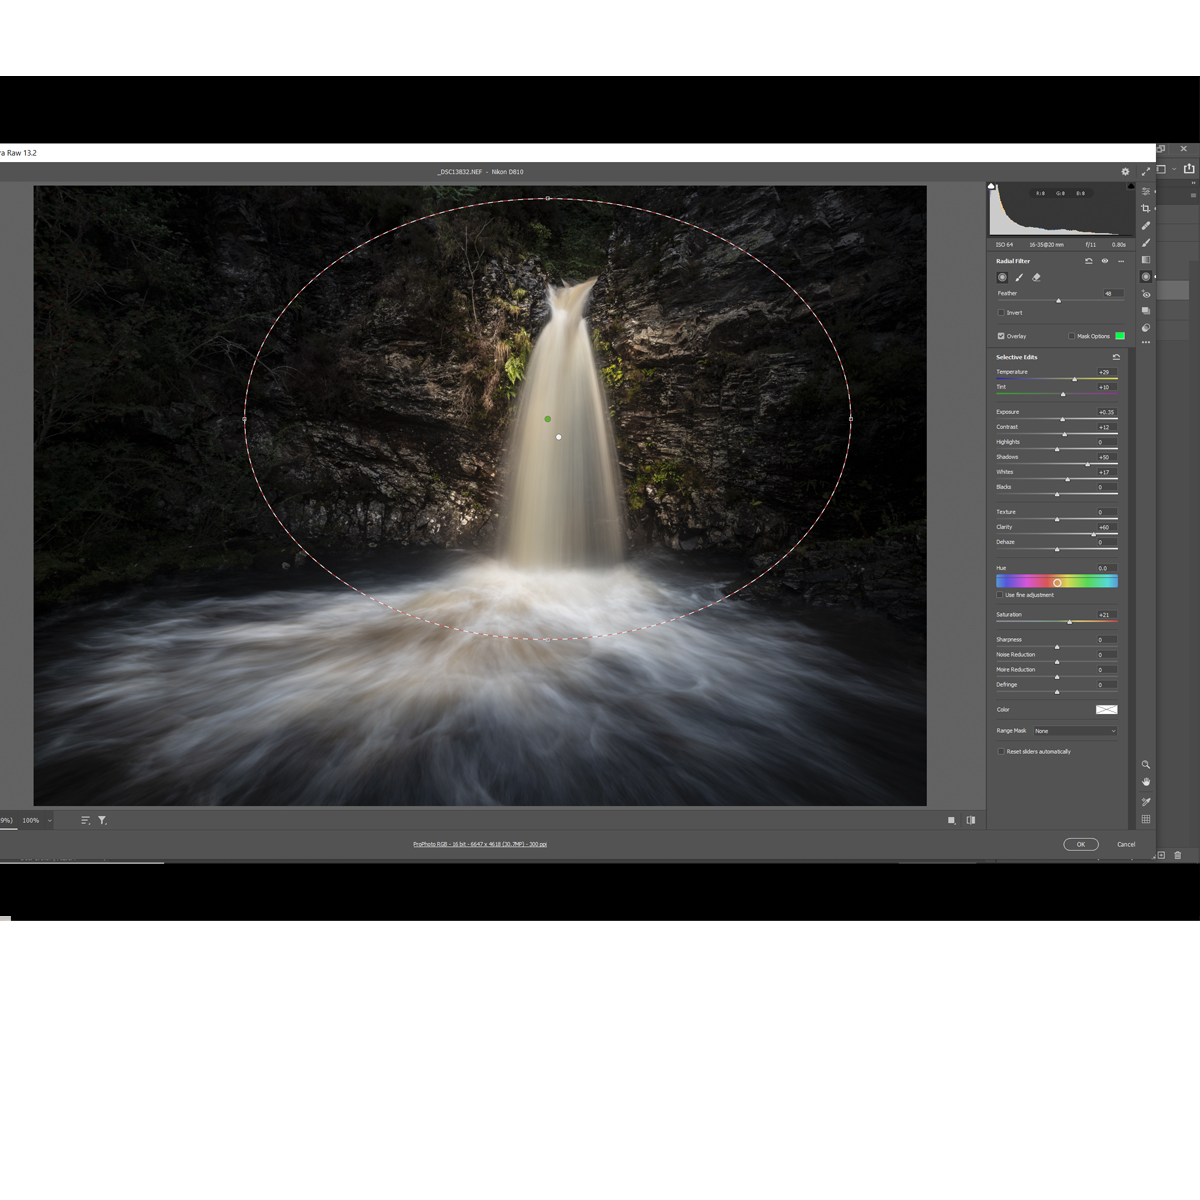
Task: Enable the Invert checkbox
Action: pos(1001,313)
